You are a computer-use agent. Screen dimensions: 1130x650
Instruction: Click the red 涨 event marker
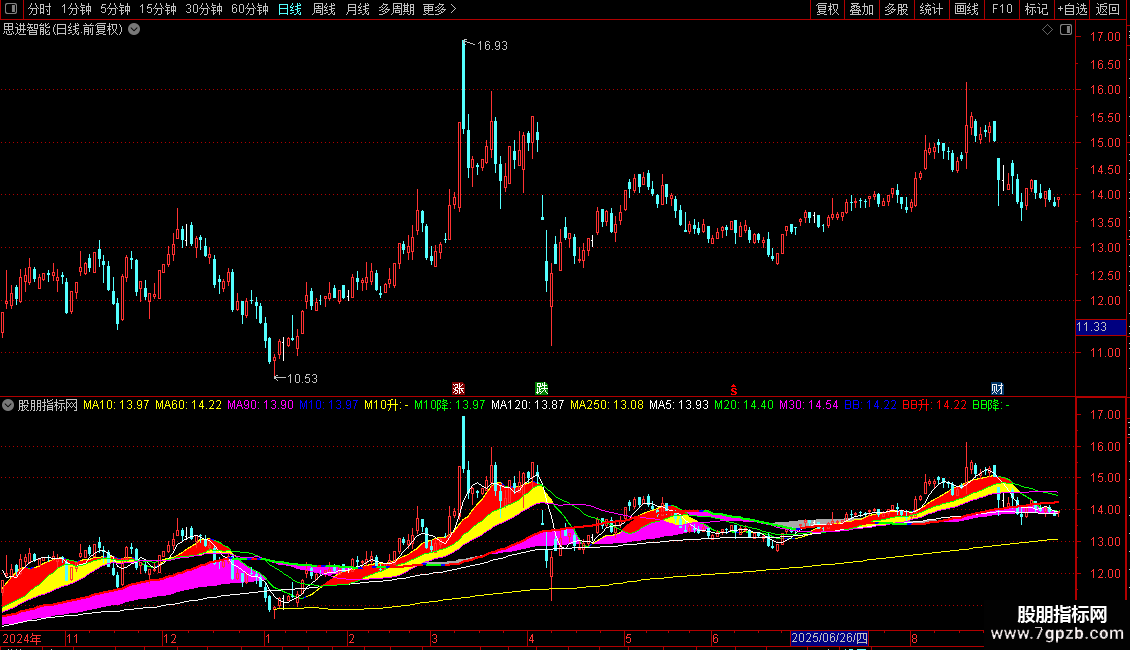click(x=458, y=389)
